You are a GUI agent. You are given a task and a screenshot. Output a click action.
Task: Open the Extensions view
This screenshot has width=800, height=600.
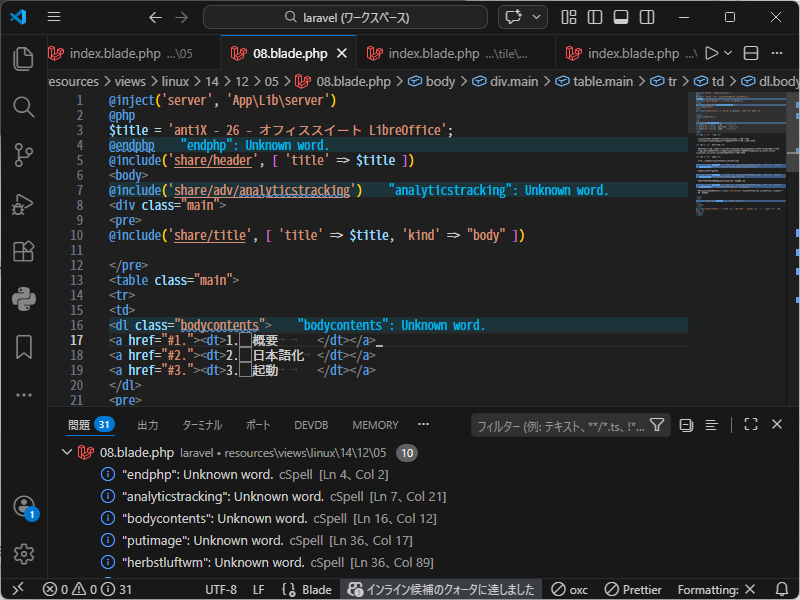click(x=23, y=251)
